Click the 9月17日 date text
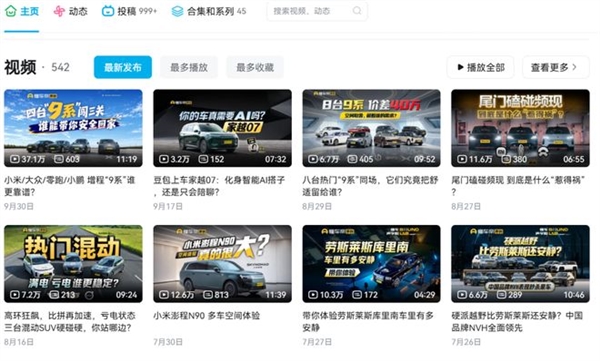 point(168,206)
